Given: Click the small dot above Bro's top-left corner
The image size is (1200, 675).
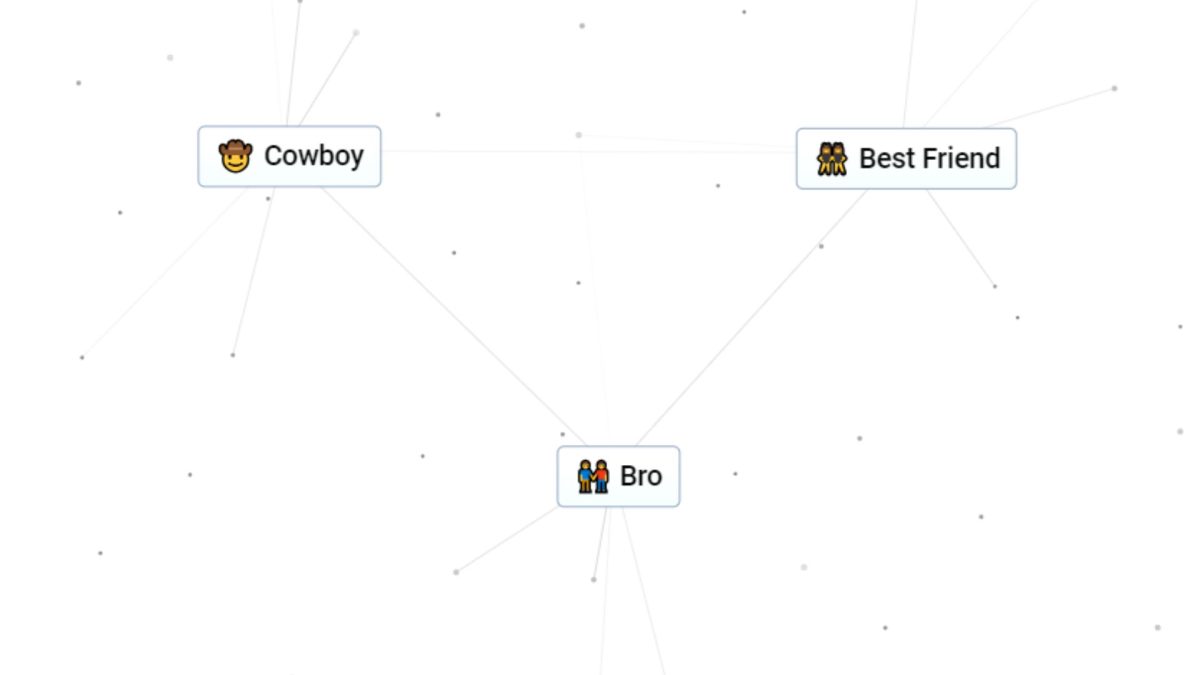Looking at the screenshot, I should (x=562, y=434).
